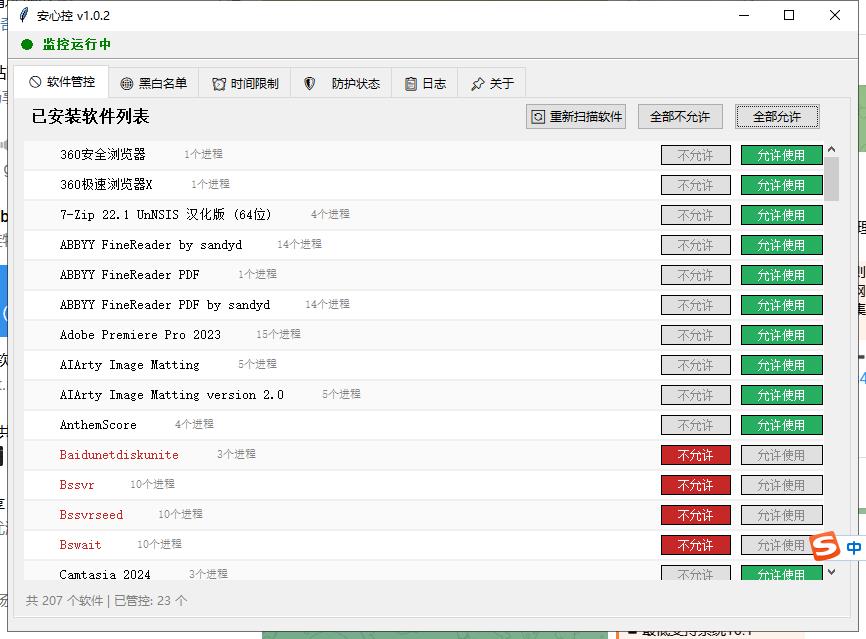The image size is (866, 639).
Task: Click the Sogou input method S icon
Action: pos(825,546)
